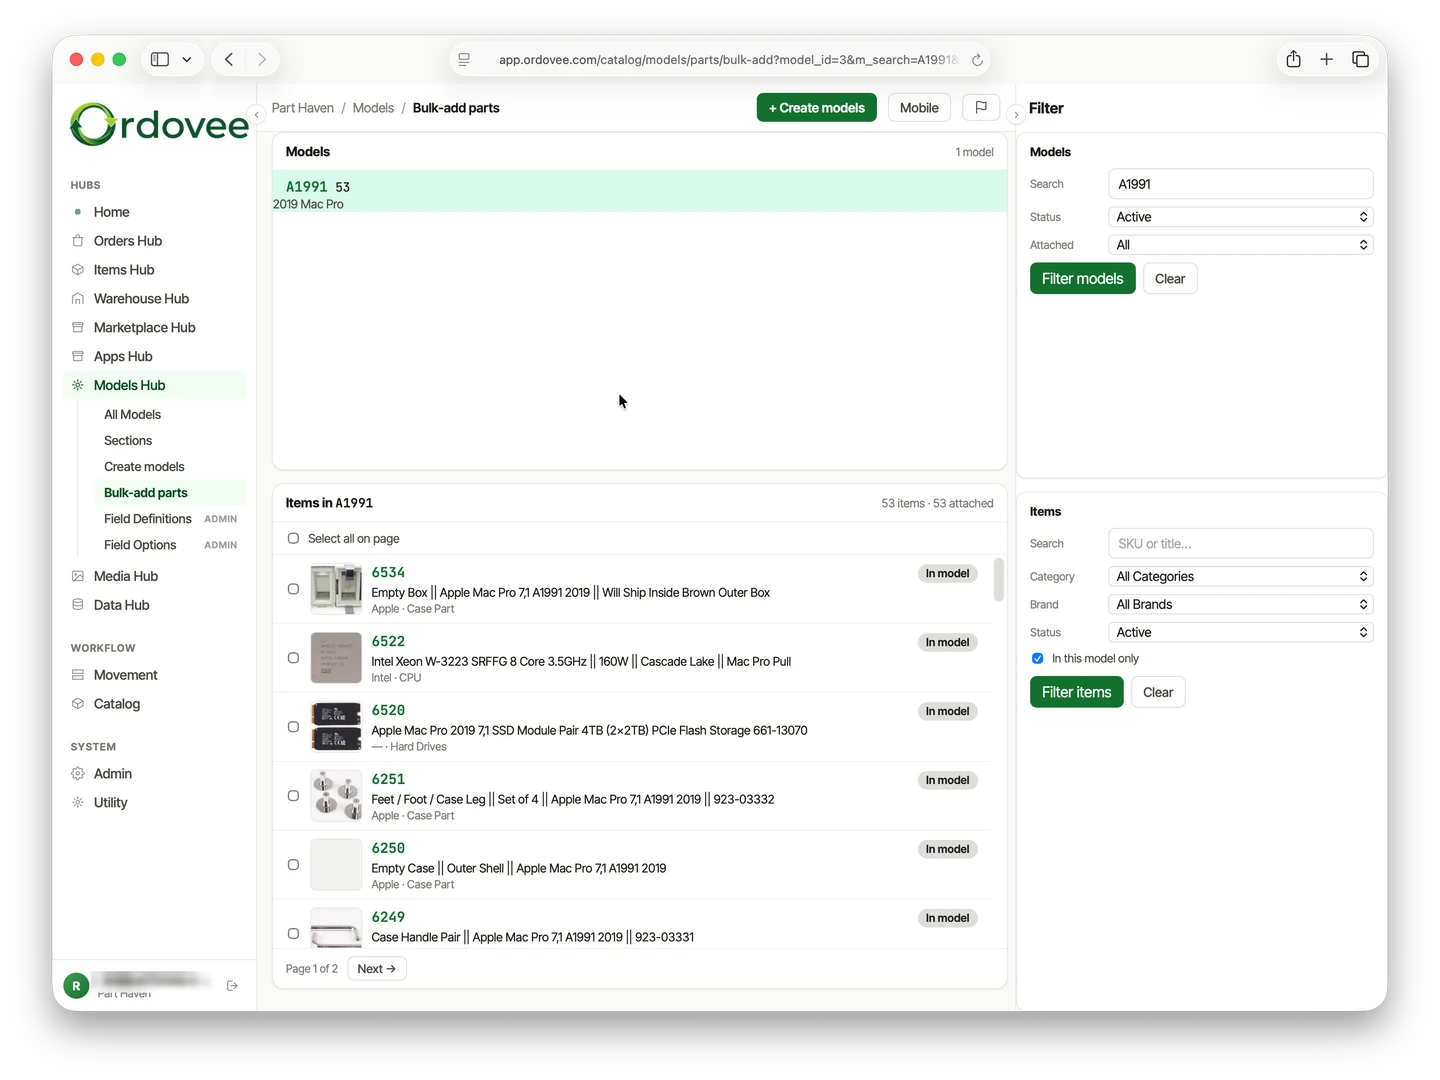Open Models Status dropdown
Viewport: 1440px width, 1080px height.
[x=1240, y=217]
